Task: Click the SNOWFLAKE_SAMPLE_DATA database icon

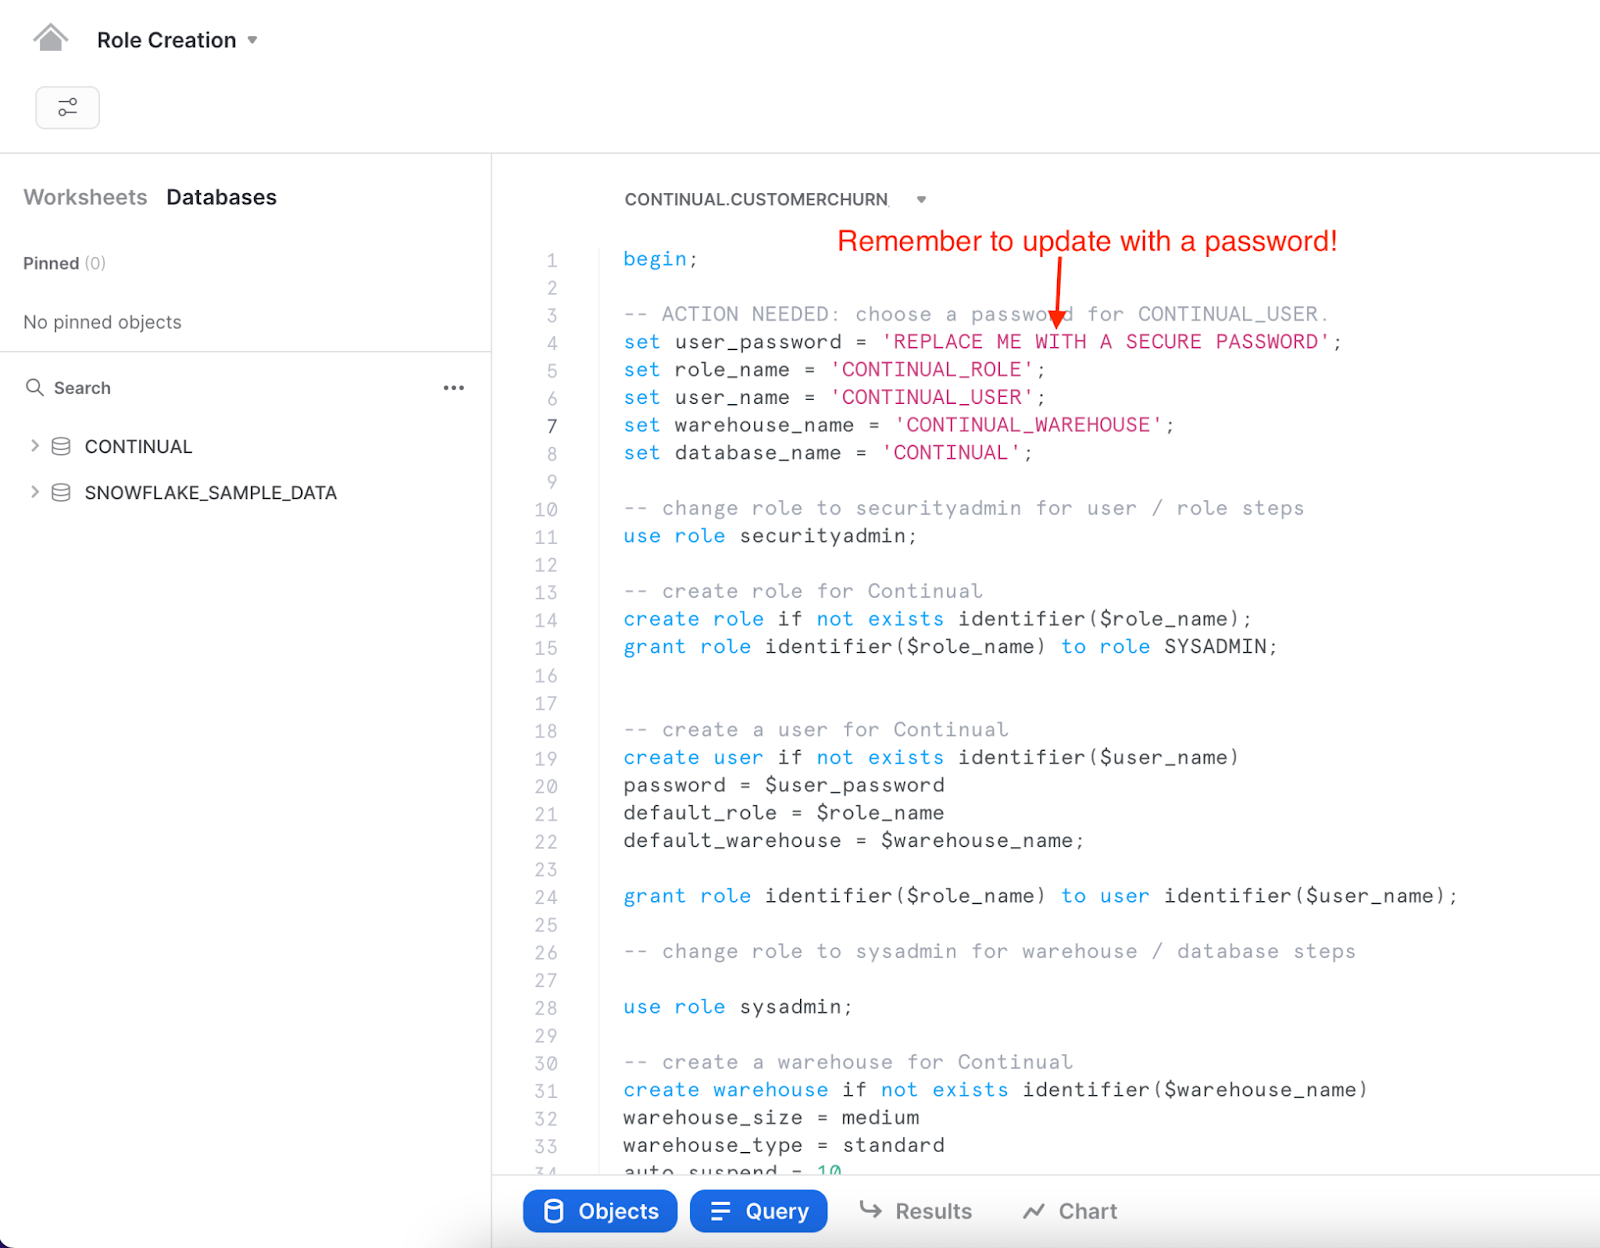Action: coord(61,493)
